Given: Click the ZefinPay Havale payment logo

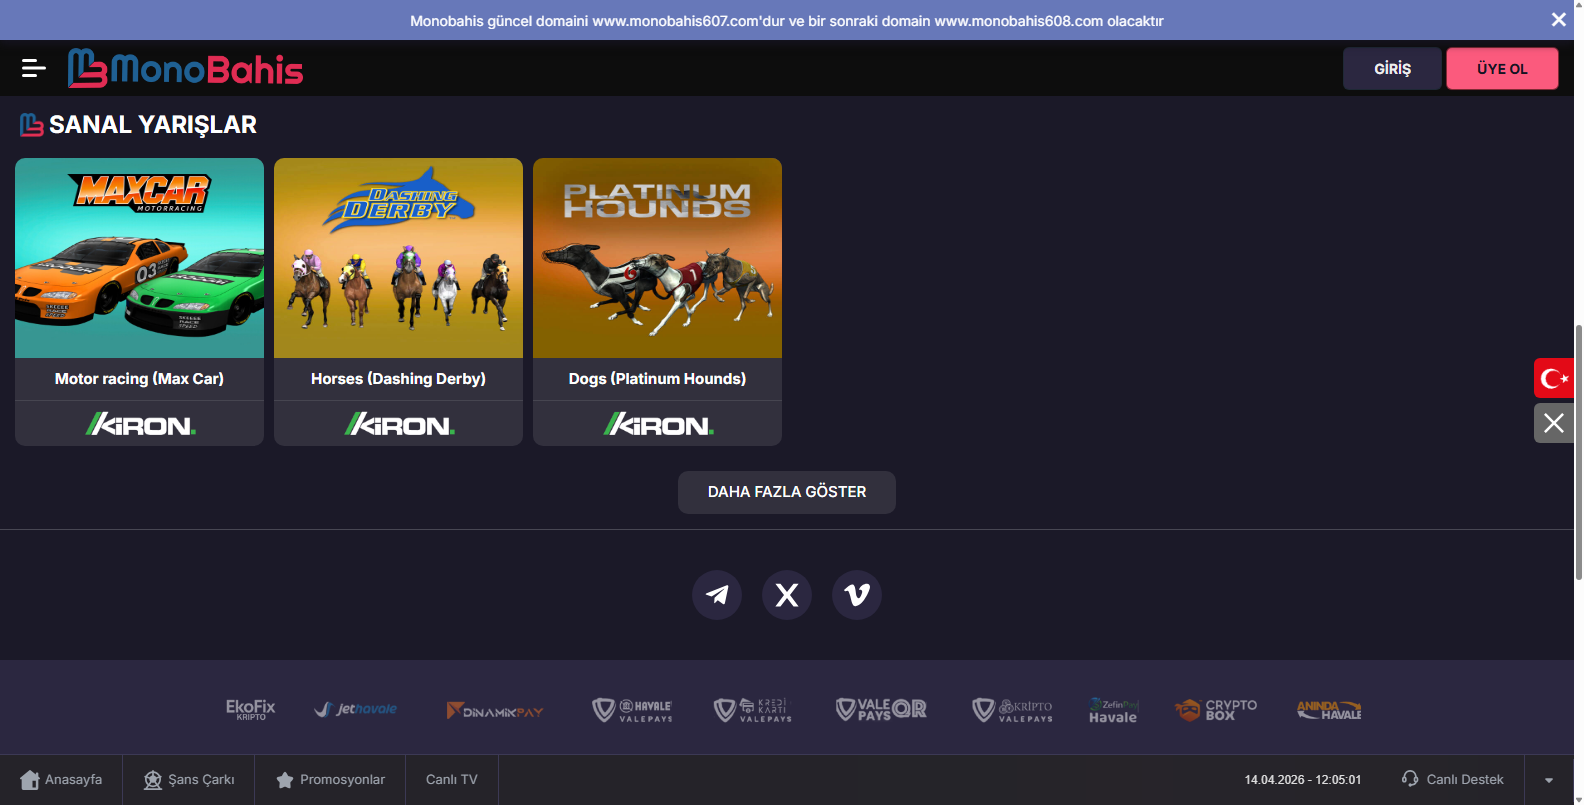Looking at the screenshot, I should pyautogui.click(x=1114, y=710).
